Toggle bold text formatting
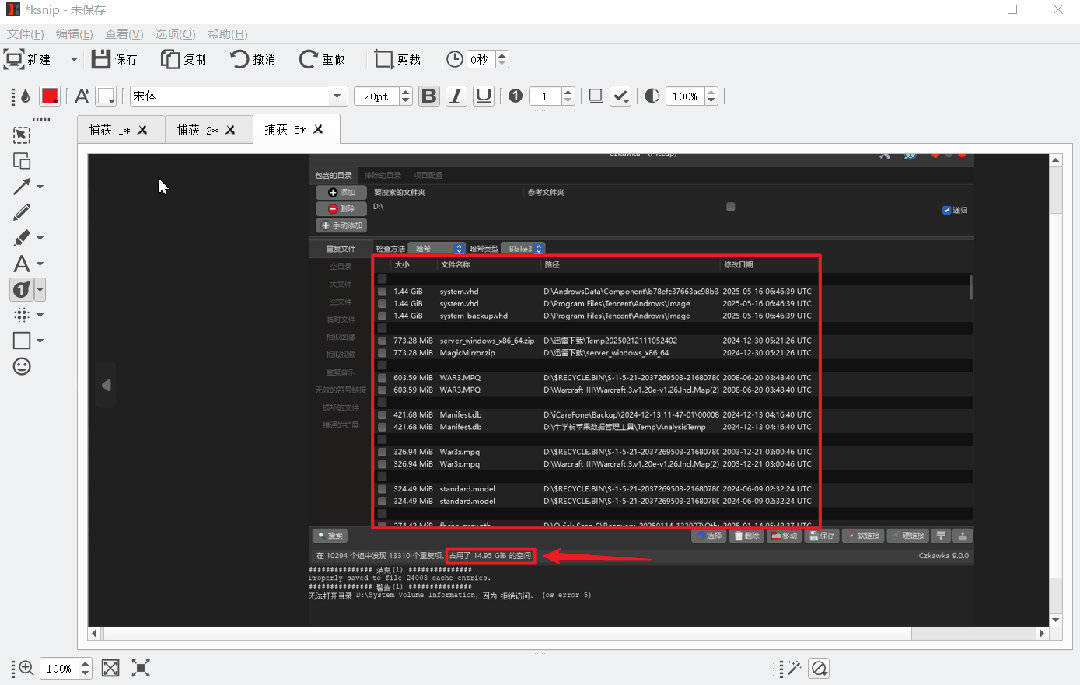This screenshot has height=685, width=1080. coord(428,96)
